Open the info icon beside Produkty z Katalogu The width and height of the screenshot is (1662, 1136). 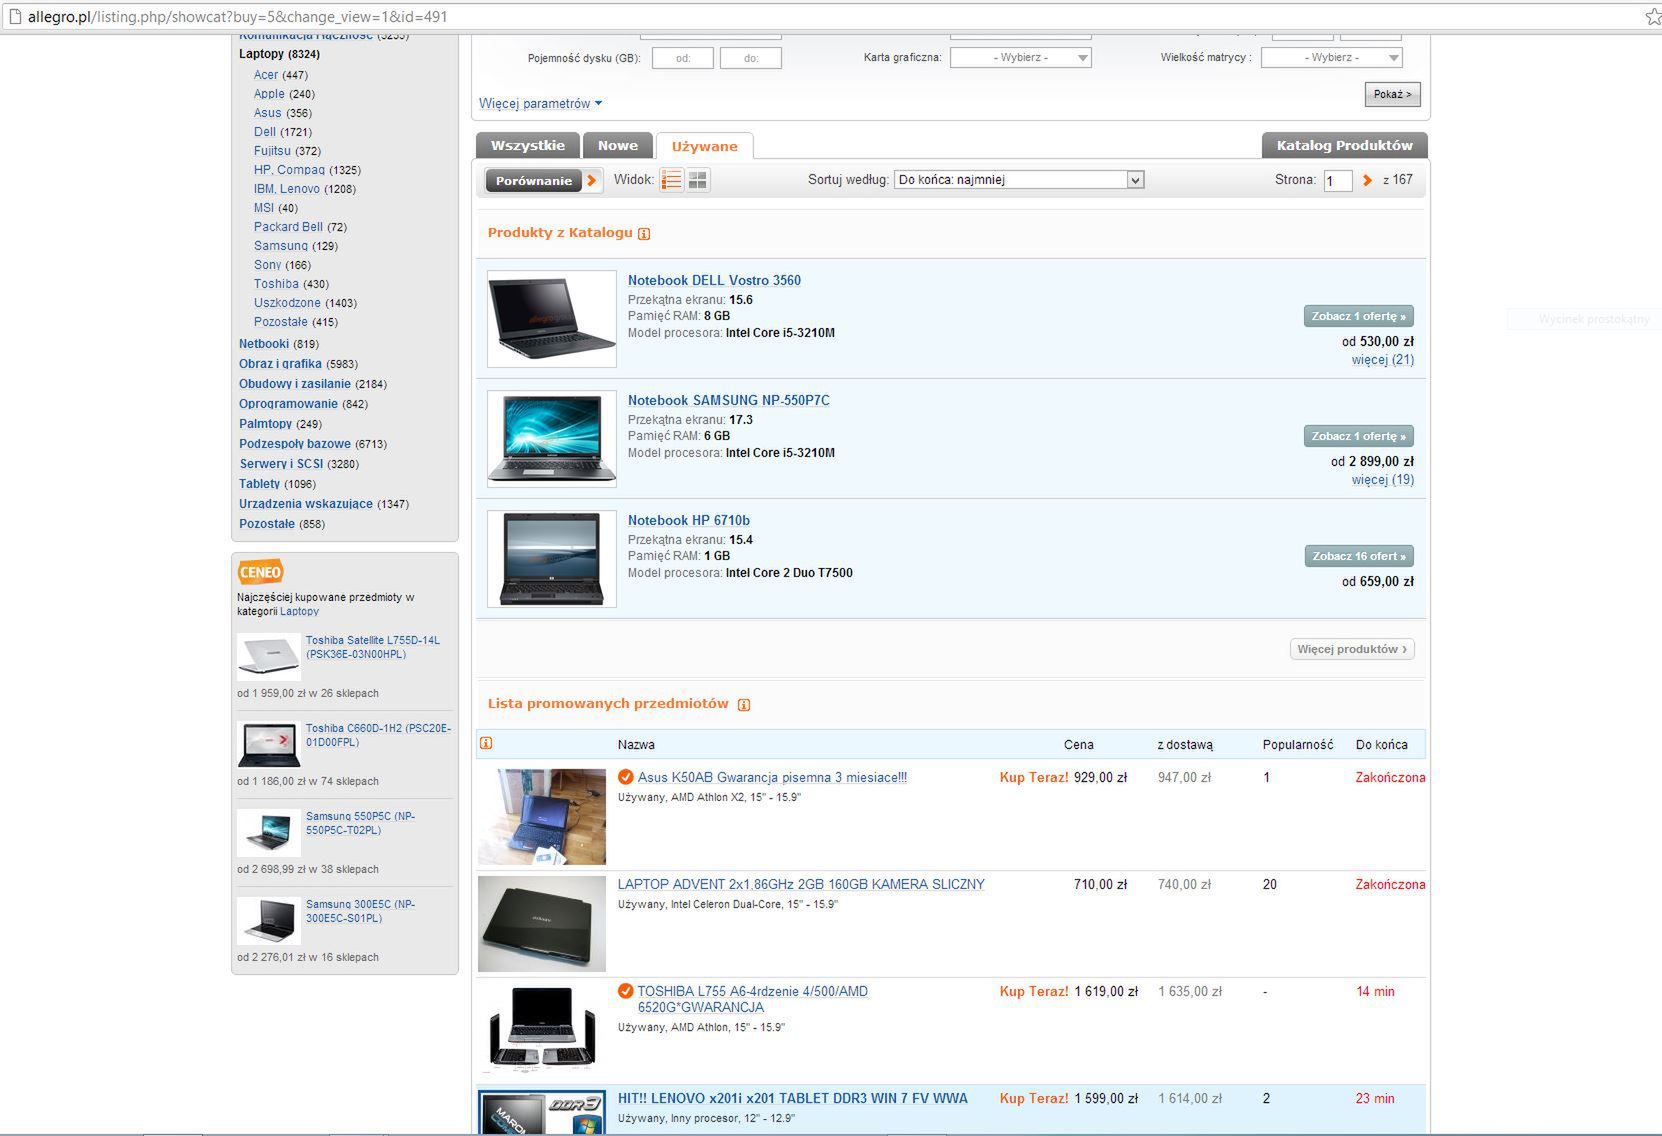coord(644,234)
